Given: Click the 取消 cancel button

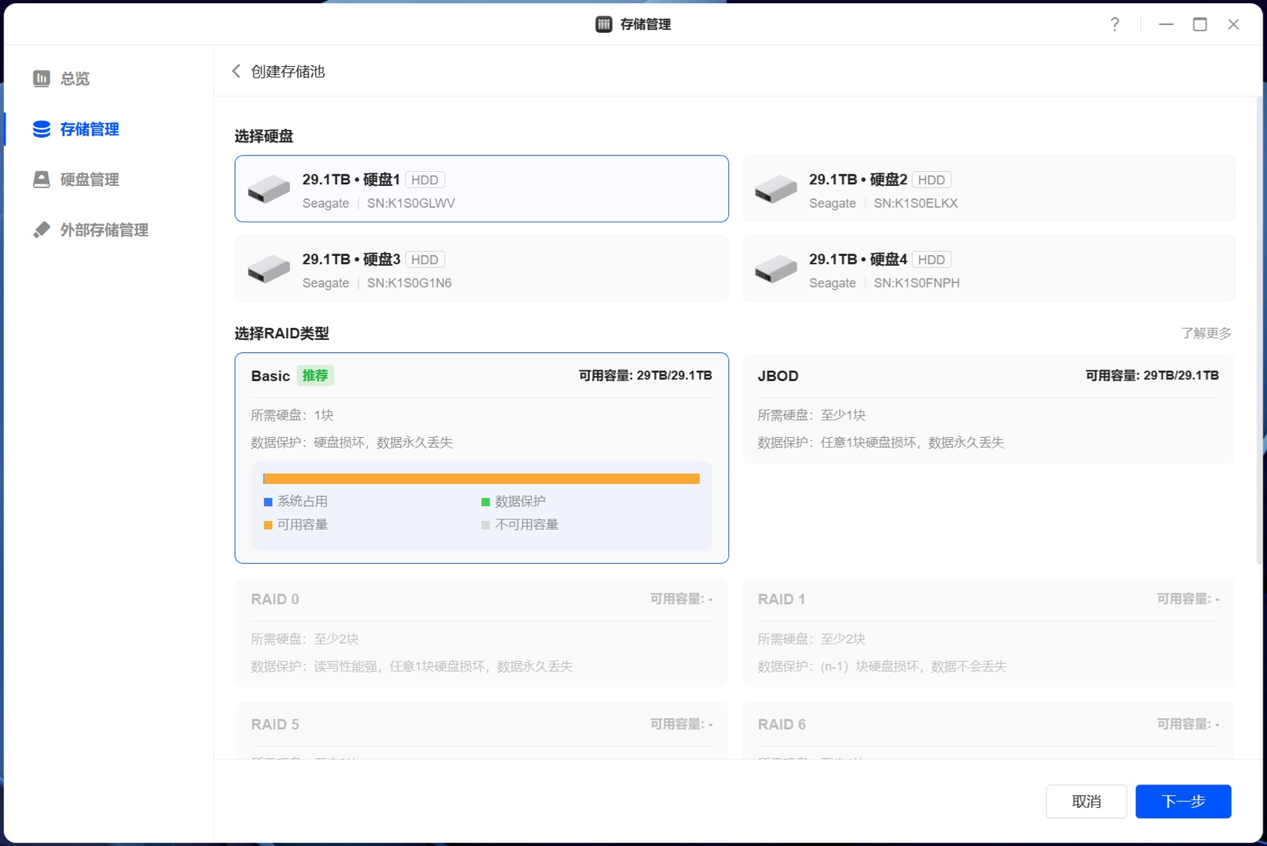Looking at the screenshot, I should (x=1086, y=801).
